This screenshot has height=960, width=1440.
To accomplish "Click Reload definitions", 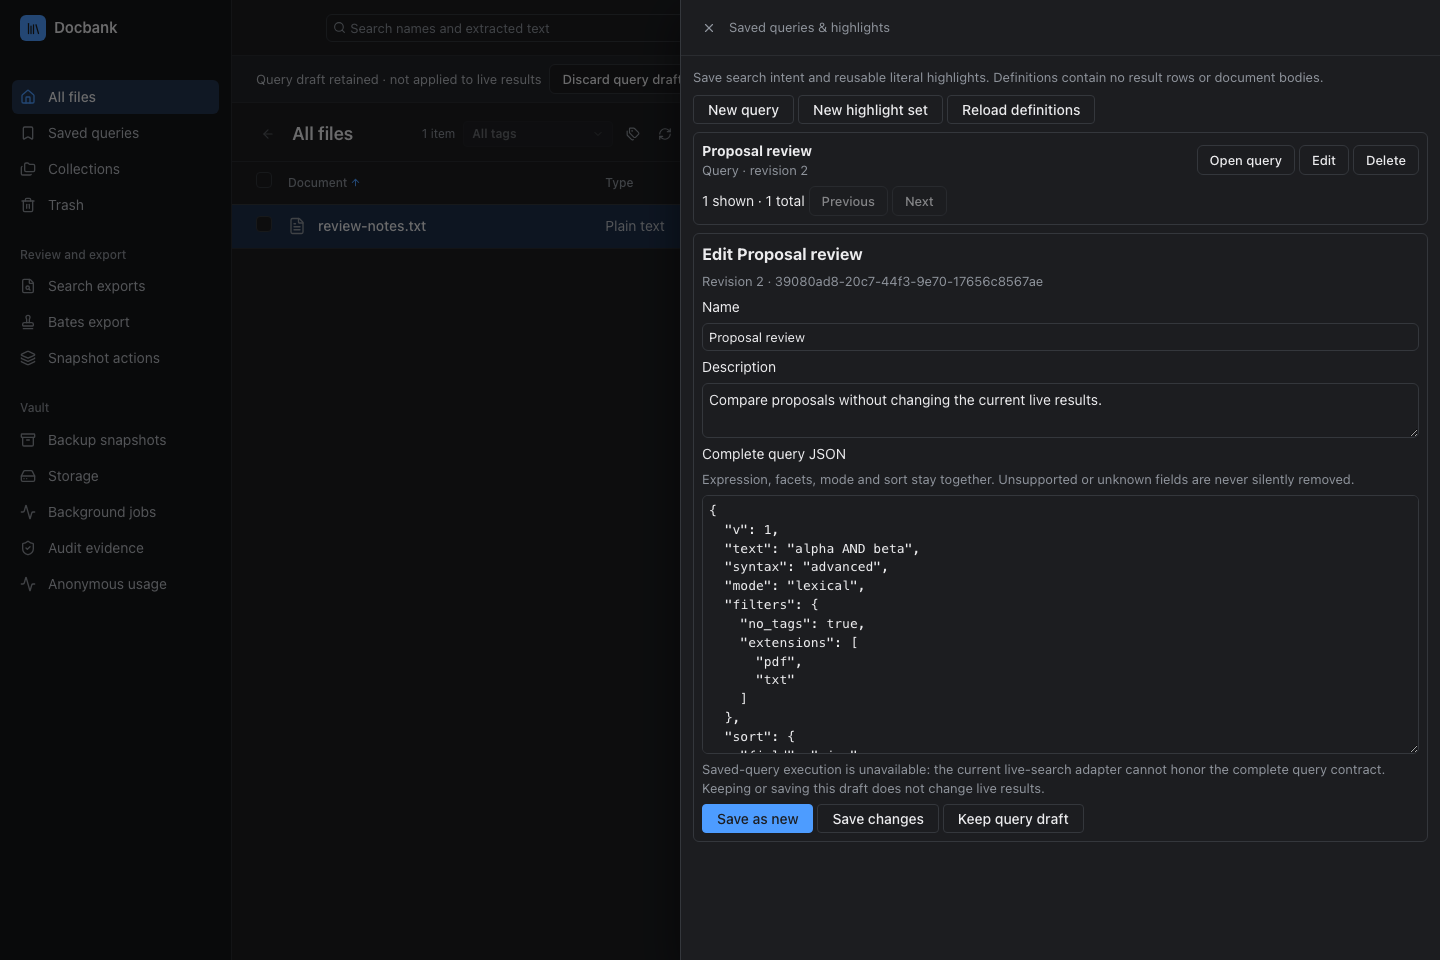I will coord(1021,110).
